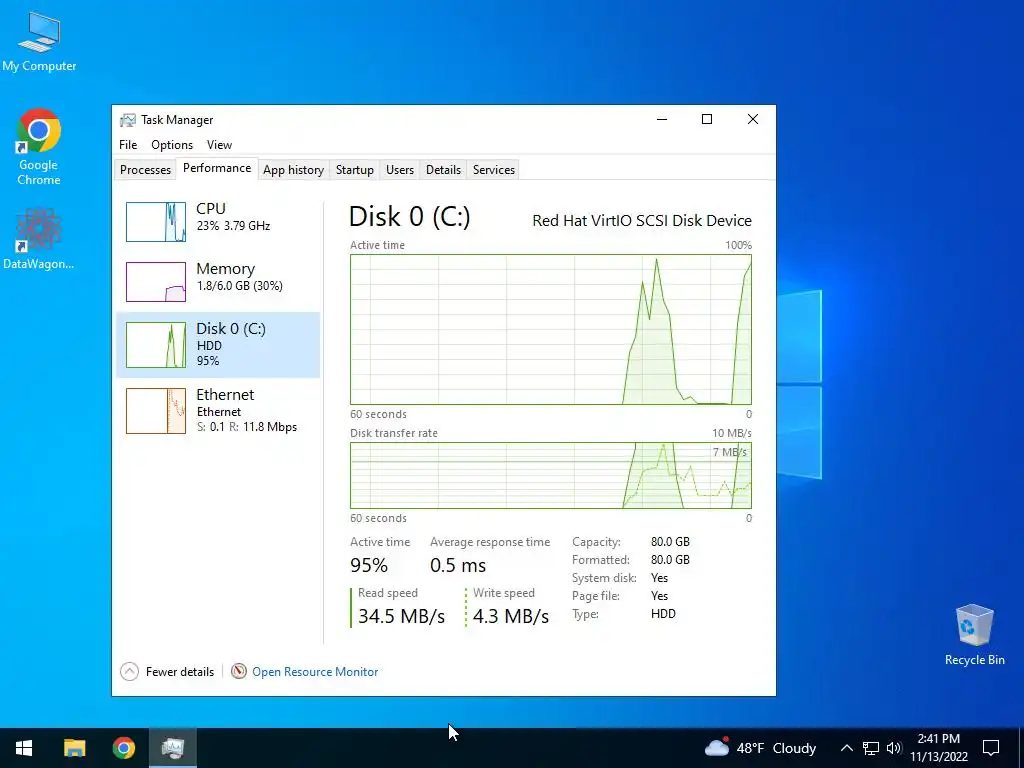Screen dimensions: 1024x768
Task: Click the Resource Monitor icon
Action: [239, 671]
